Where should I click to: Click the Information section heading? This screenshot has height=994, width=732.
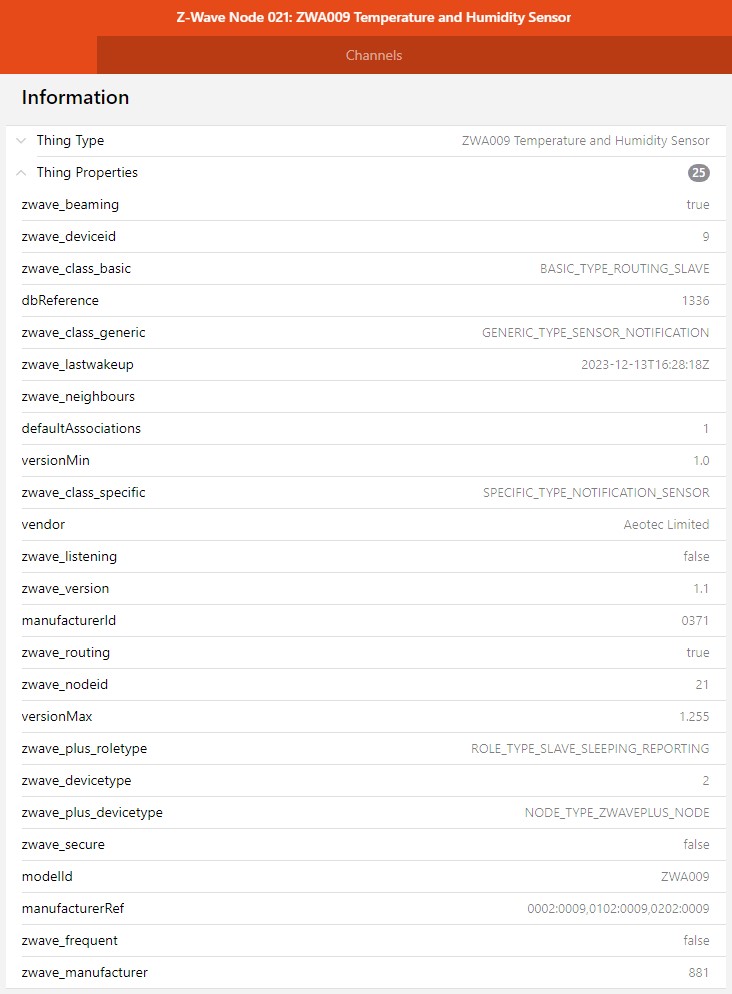(74, 97)
